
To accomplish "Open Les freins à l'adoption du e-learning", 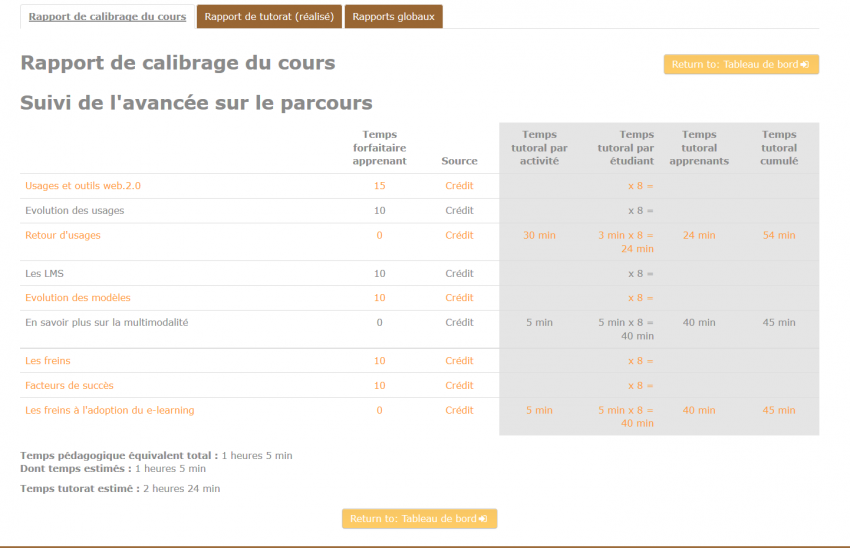I will [110, 411].
